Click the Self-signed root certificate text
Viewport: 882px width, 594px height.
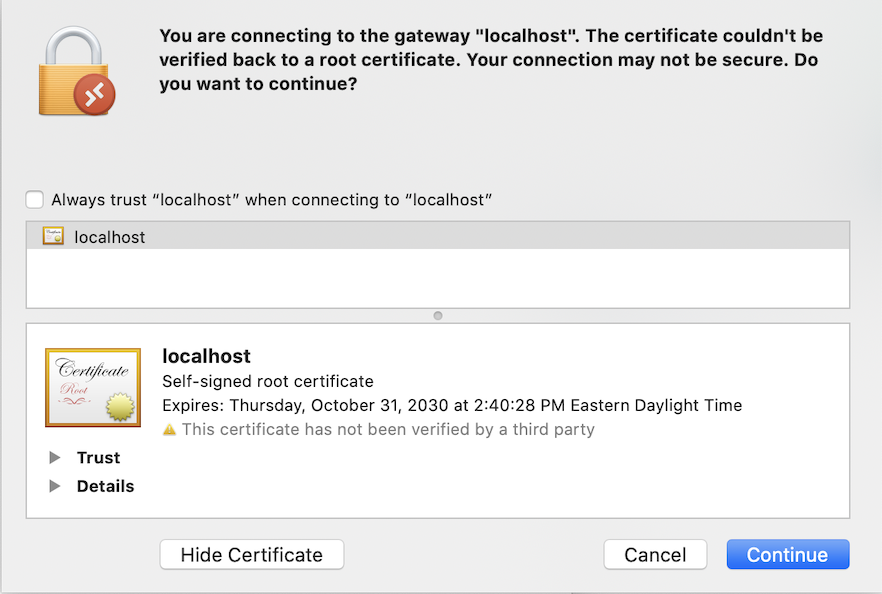(x=267, y=381)
